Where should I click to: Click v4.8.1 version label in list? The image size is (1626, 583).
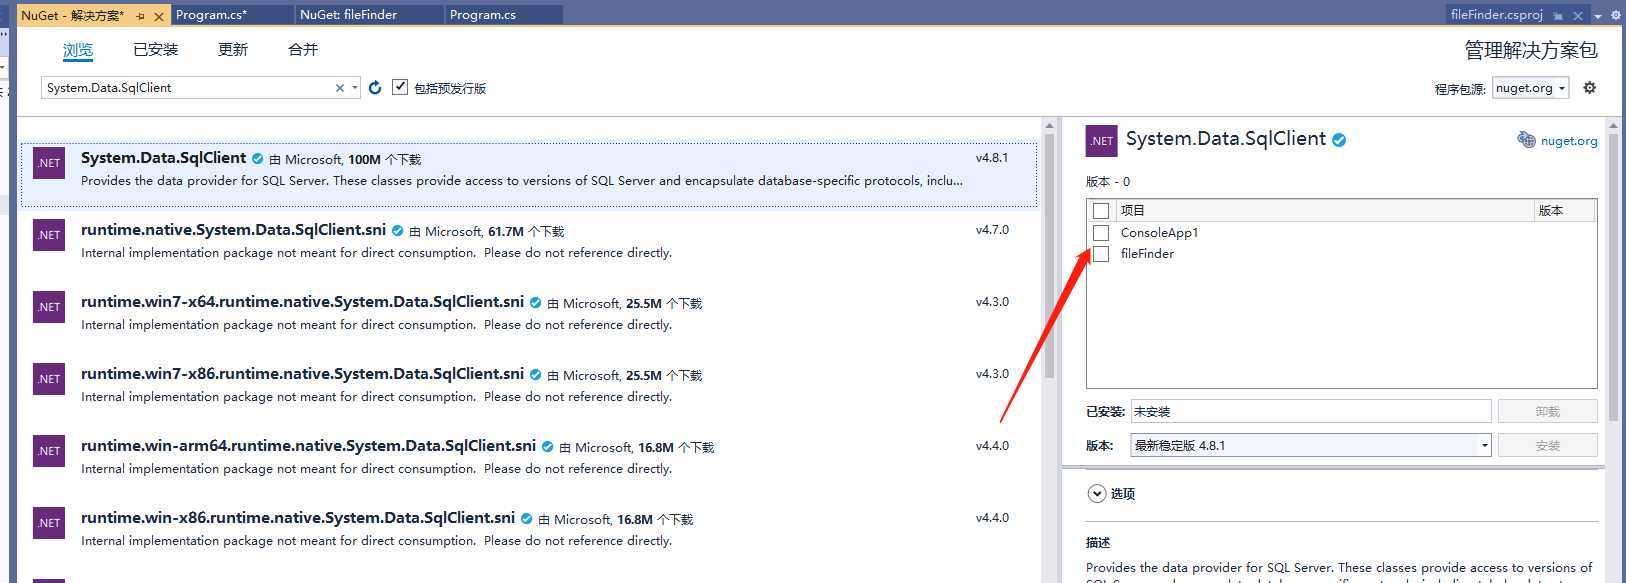click(992, 158)
